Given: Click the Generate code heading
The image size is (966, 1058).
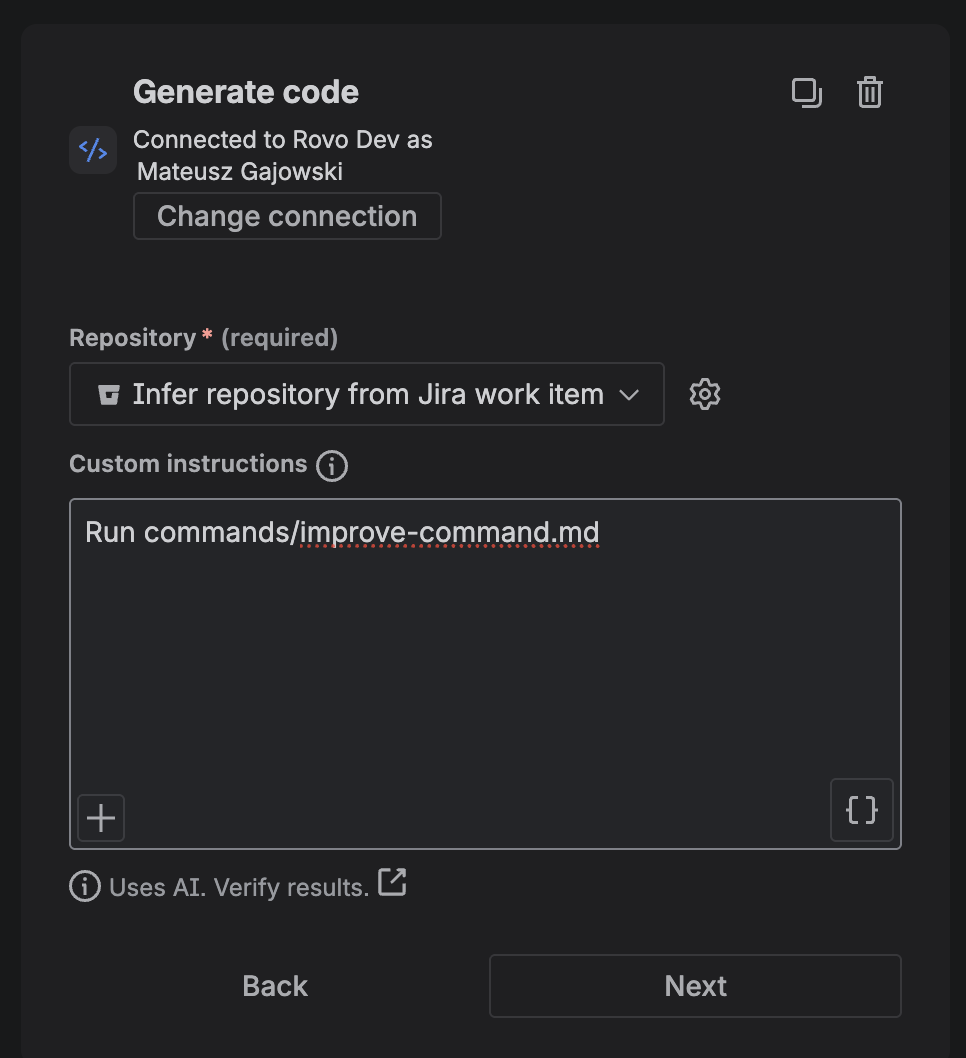Looking at the screenshot, I should click(246, 92).
